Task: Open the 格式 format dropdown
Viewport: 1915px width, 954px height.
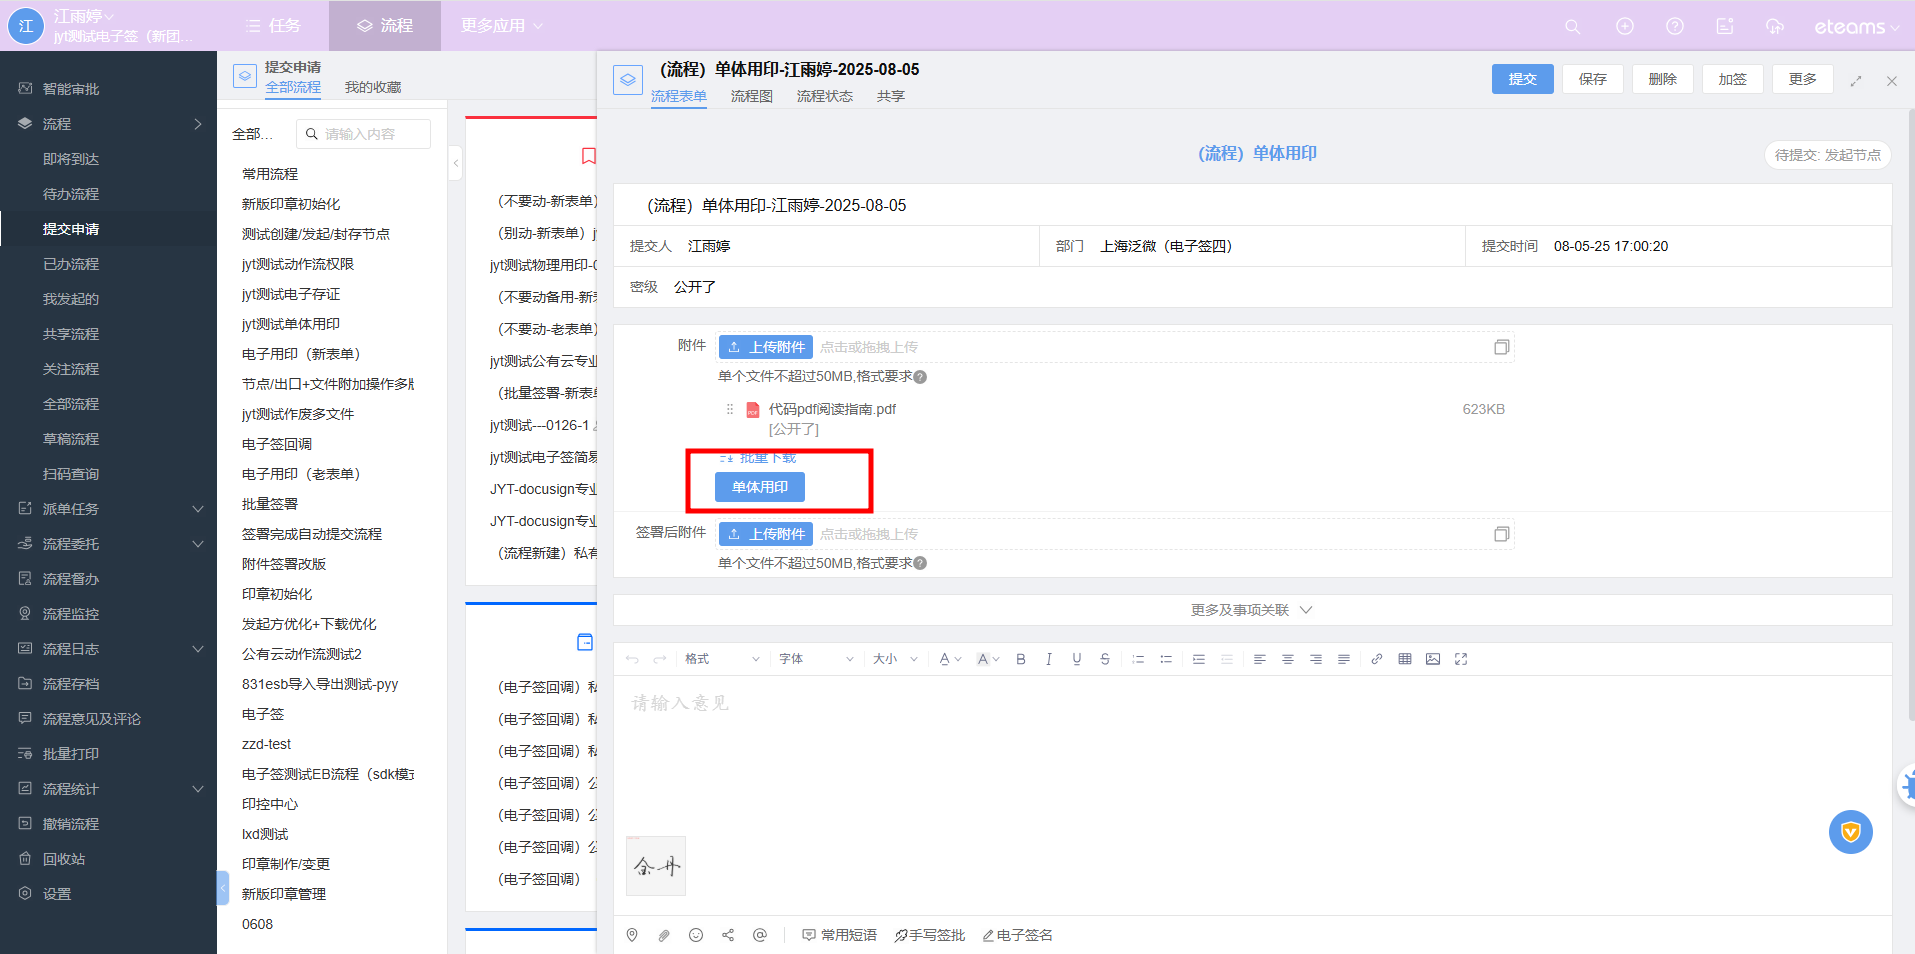Action: tap(722, 659)
